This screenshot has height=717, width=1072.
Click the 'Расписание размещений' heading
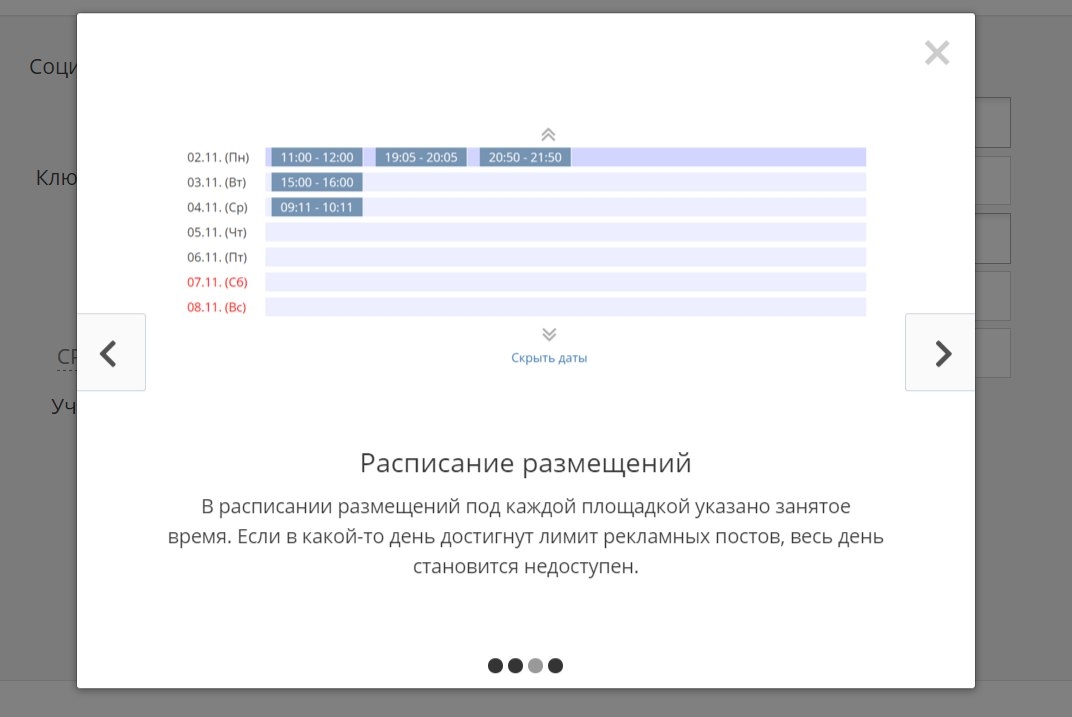526,463
